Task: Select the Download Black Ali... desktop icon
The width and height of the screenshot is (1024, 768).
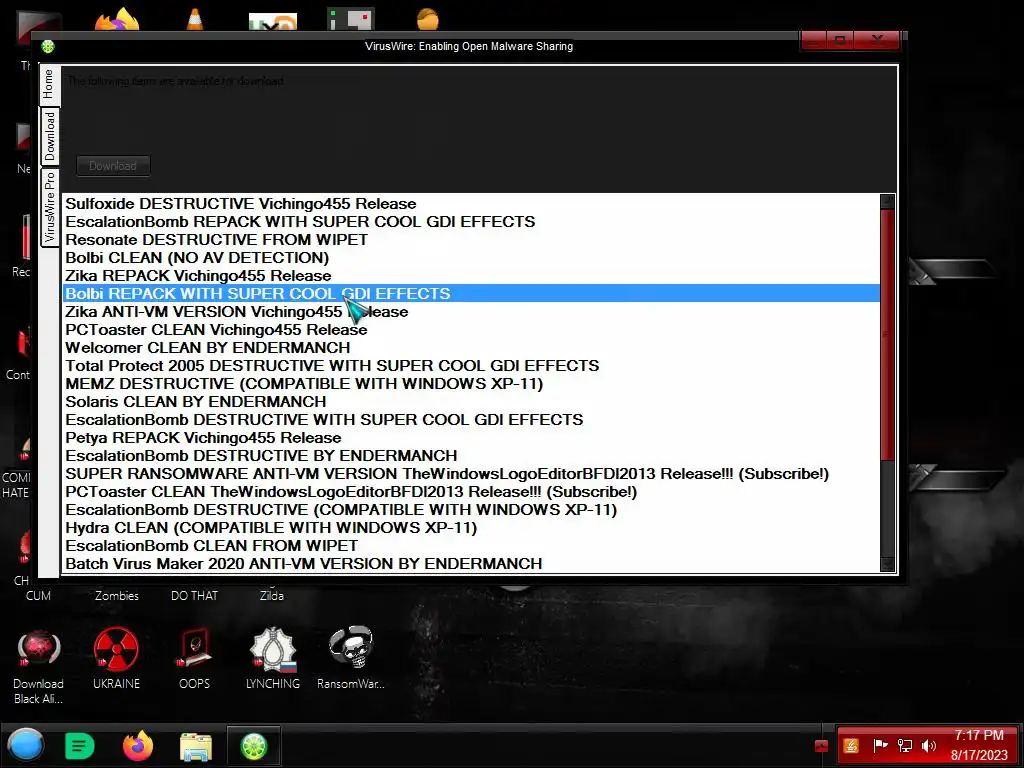Action: pyautogui.click(x=39, y=665)
